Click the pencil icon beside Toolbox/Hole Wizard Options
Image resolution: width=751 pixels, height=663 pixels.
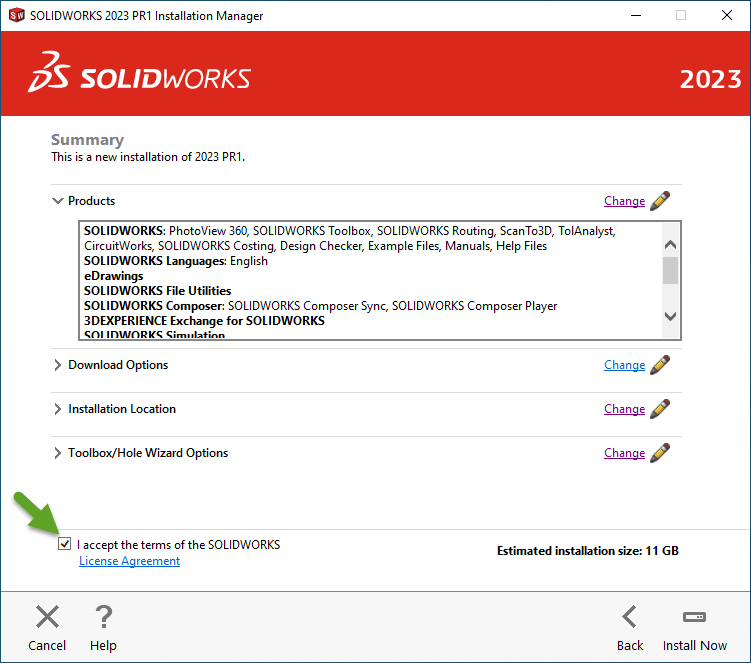coord(660,453)
